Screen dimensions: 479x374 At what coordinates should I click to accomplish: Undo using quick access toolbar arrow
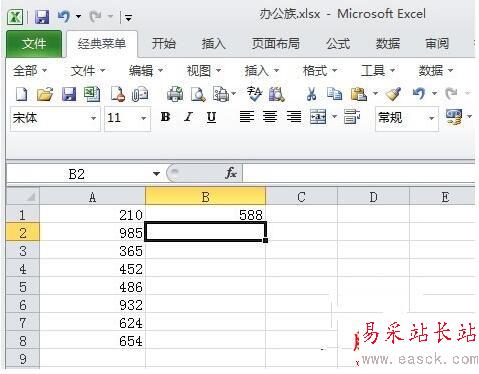coord(64,16)
